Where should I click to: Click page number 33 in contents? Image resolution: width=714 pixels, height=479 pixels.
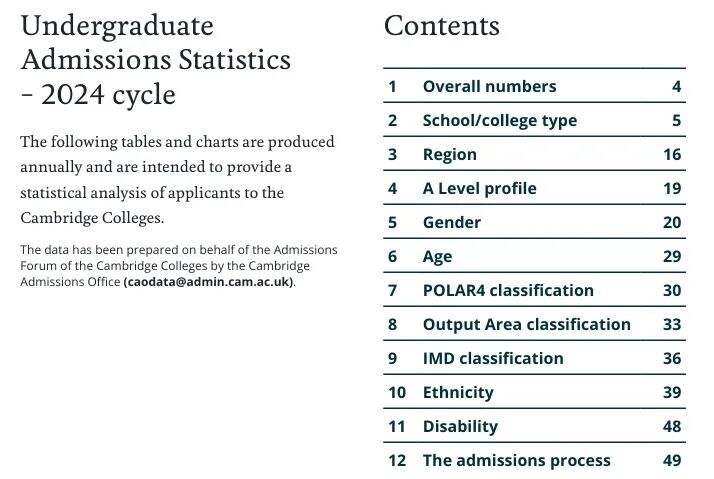tap(671, 324)
